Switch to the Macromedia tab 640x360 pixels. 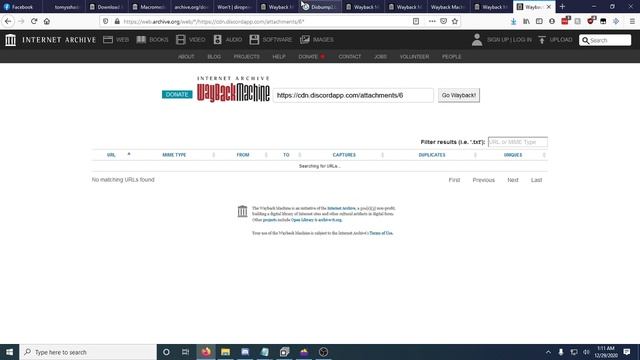[149, 7]
